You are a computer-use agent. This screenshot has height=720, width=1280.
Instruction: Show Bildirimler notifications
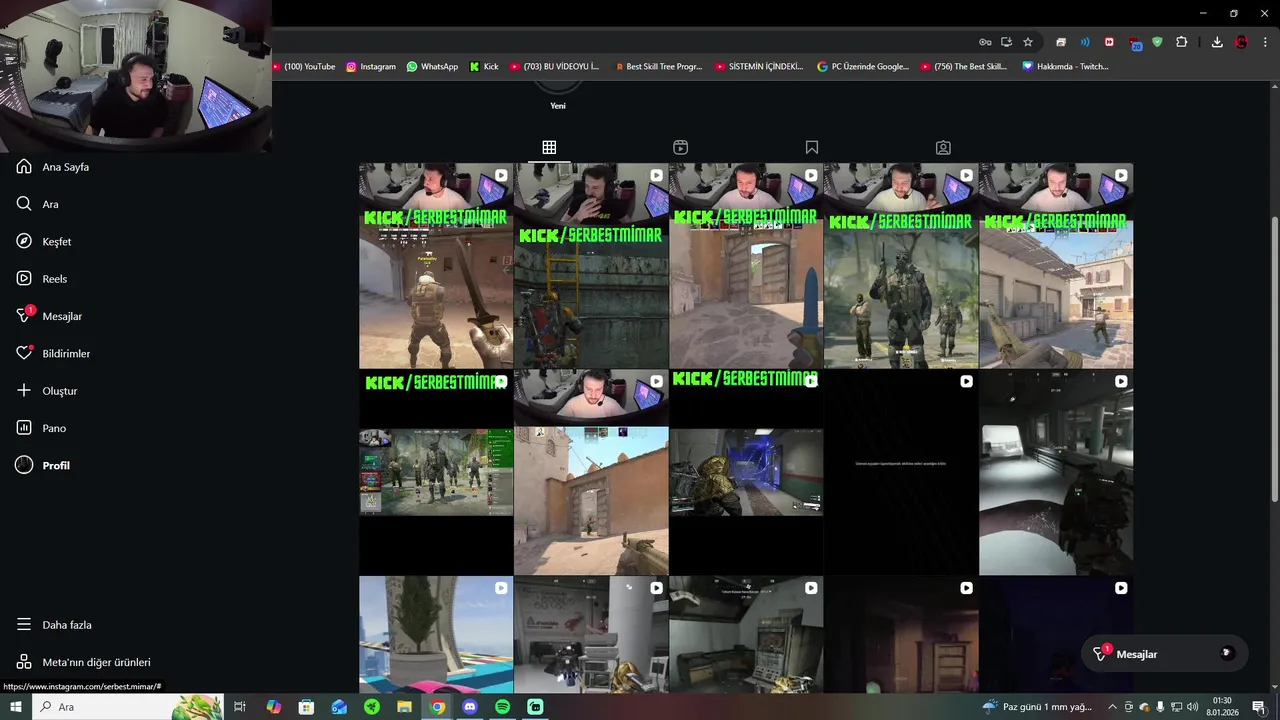pyautogui.click(x=53, y=354)
